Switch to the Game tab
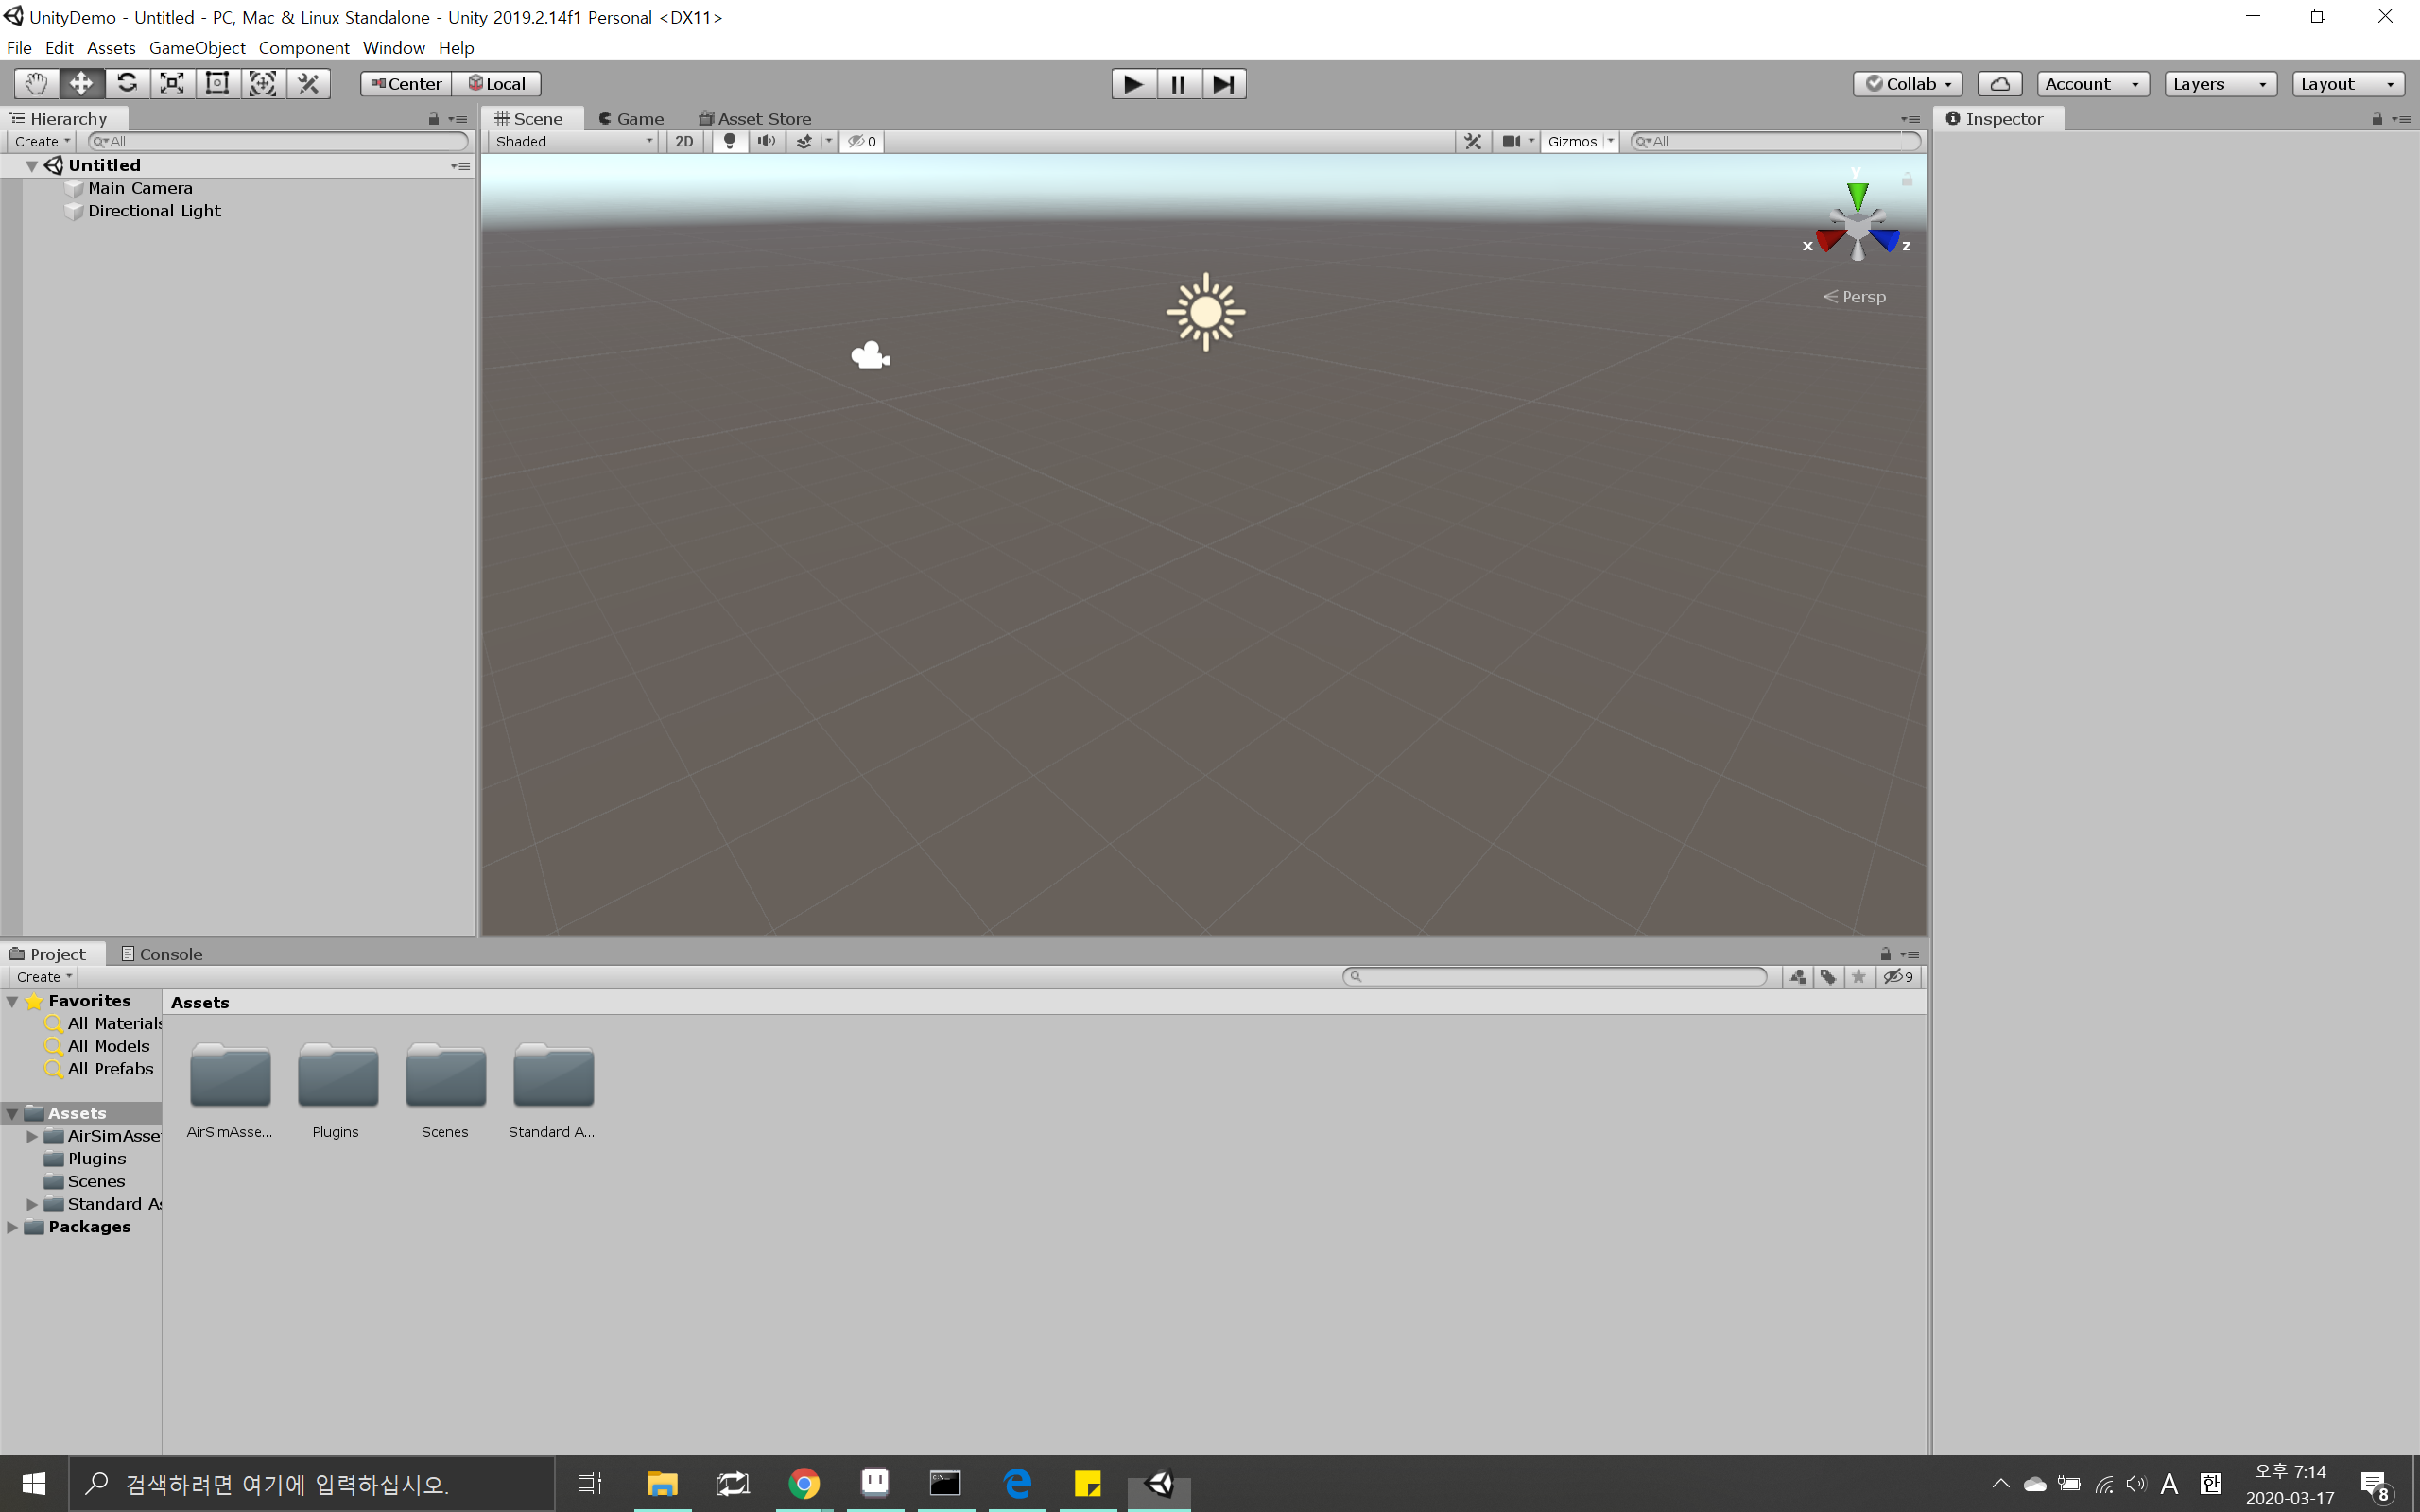The height and width of the screenshot is (1512, 2420). click(632, 117)
